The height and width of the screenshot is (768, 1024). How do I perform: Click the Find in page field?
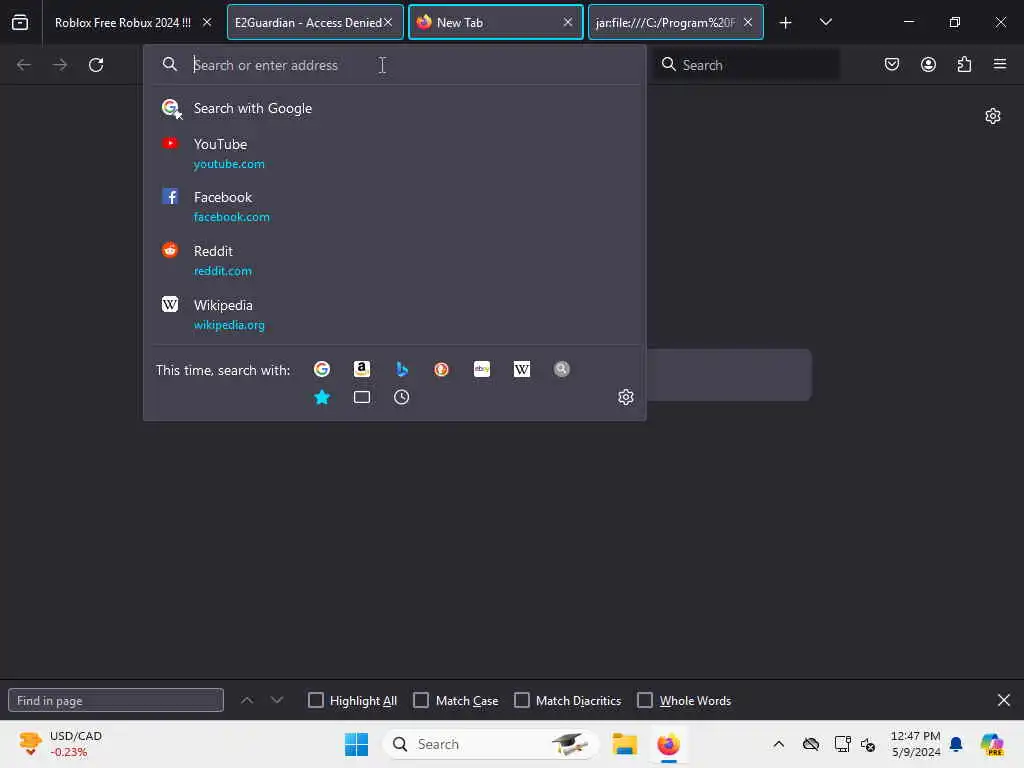click(116, 700)
